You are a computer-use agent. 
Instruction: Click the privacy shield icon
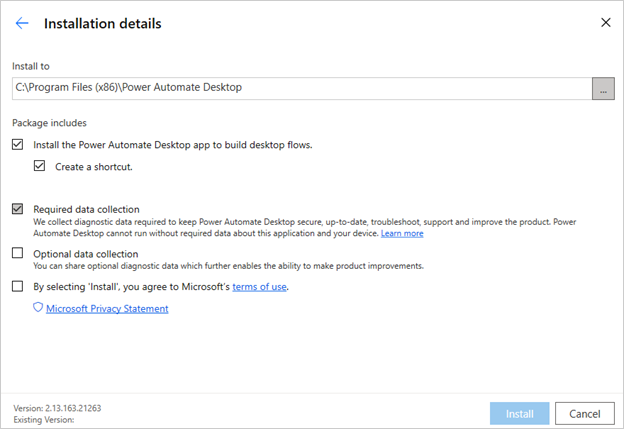point(38,307)
